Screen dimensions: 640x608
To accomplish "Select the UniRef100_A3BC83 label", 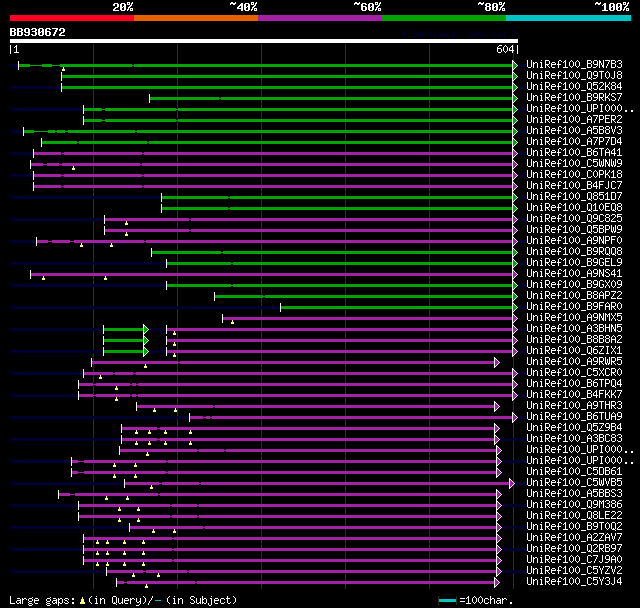I will [574, 439].
